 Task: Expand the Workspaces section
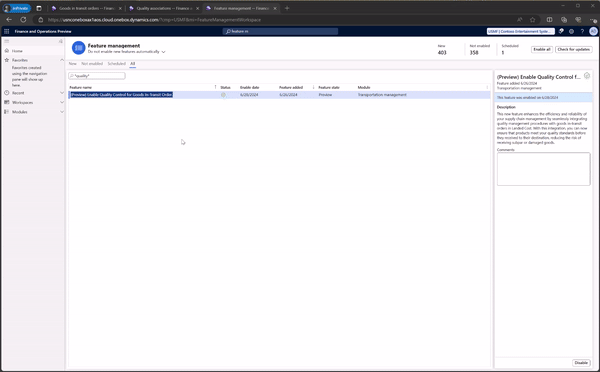(x=62, y=102)
